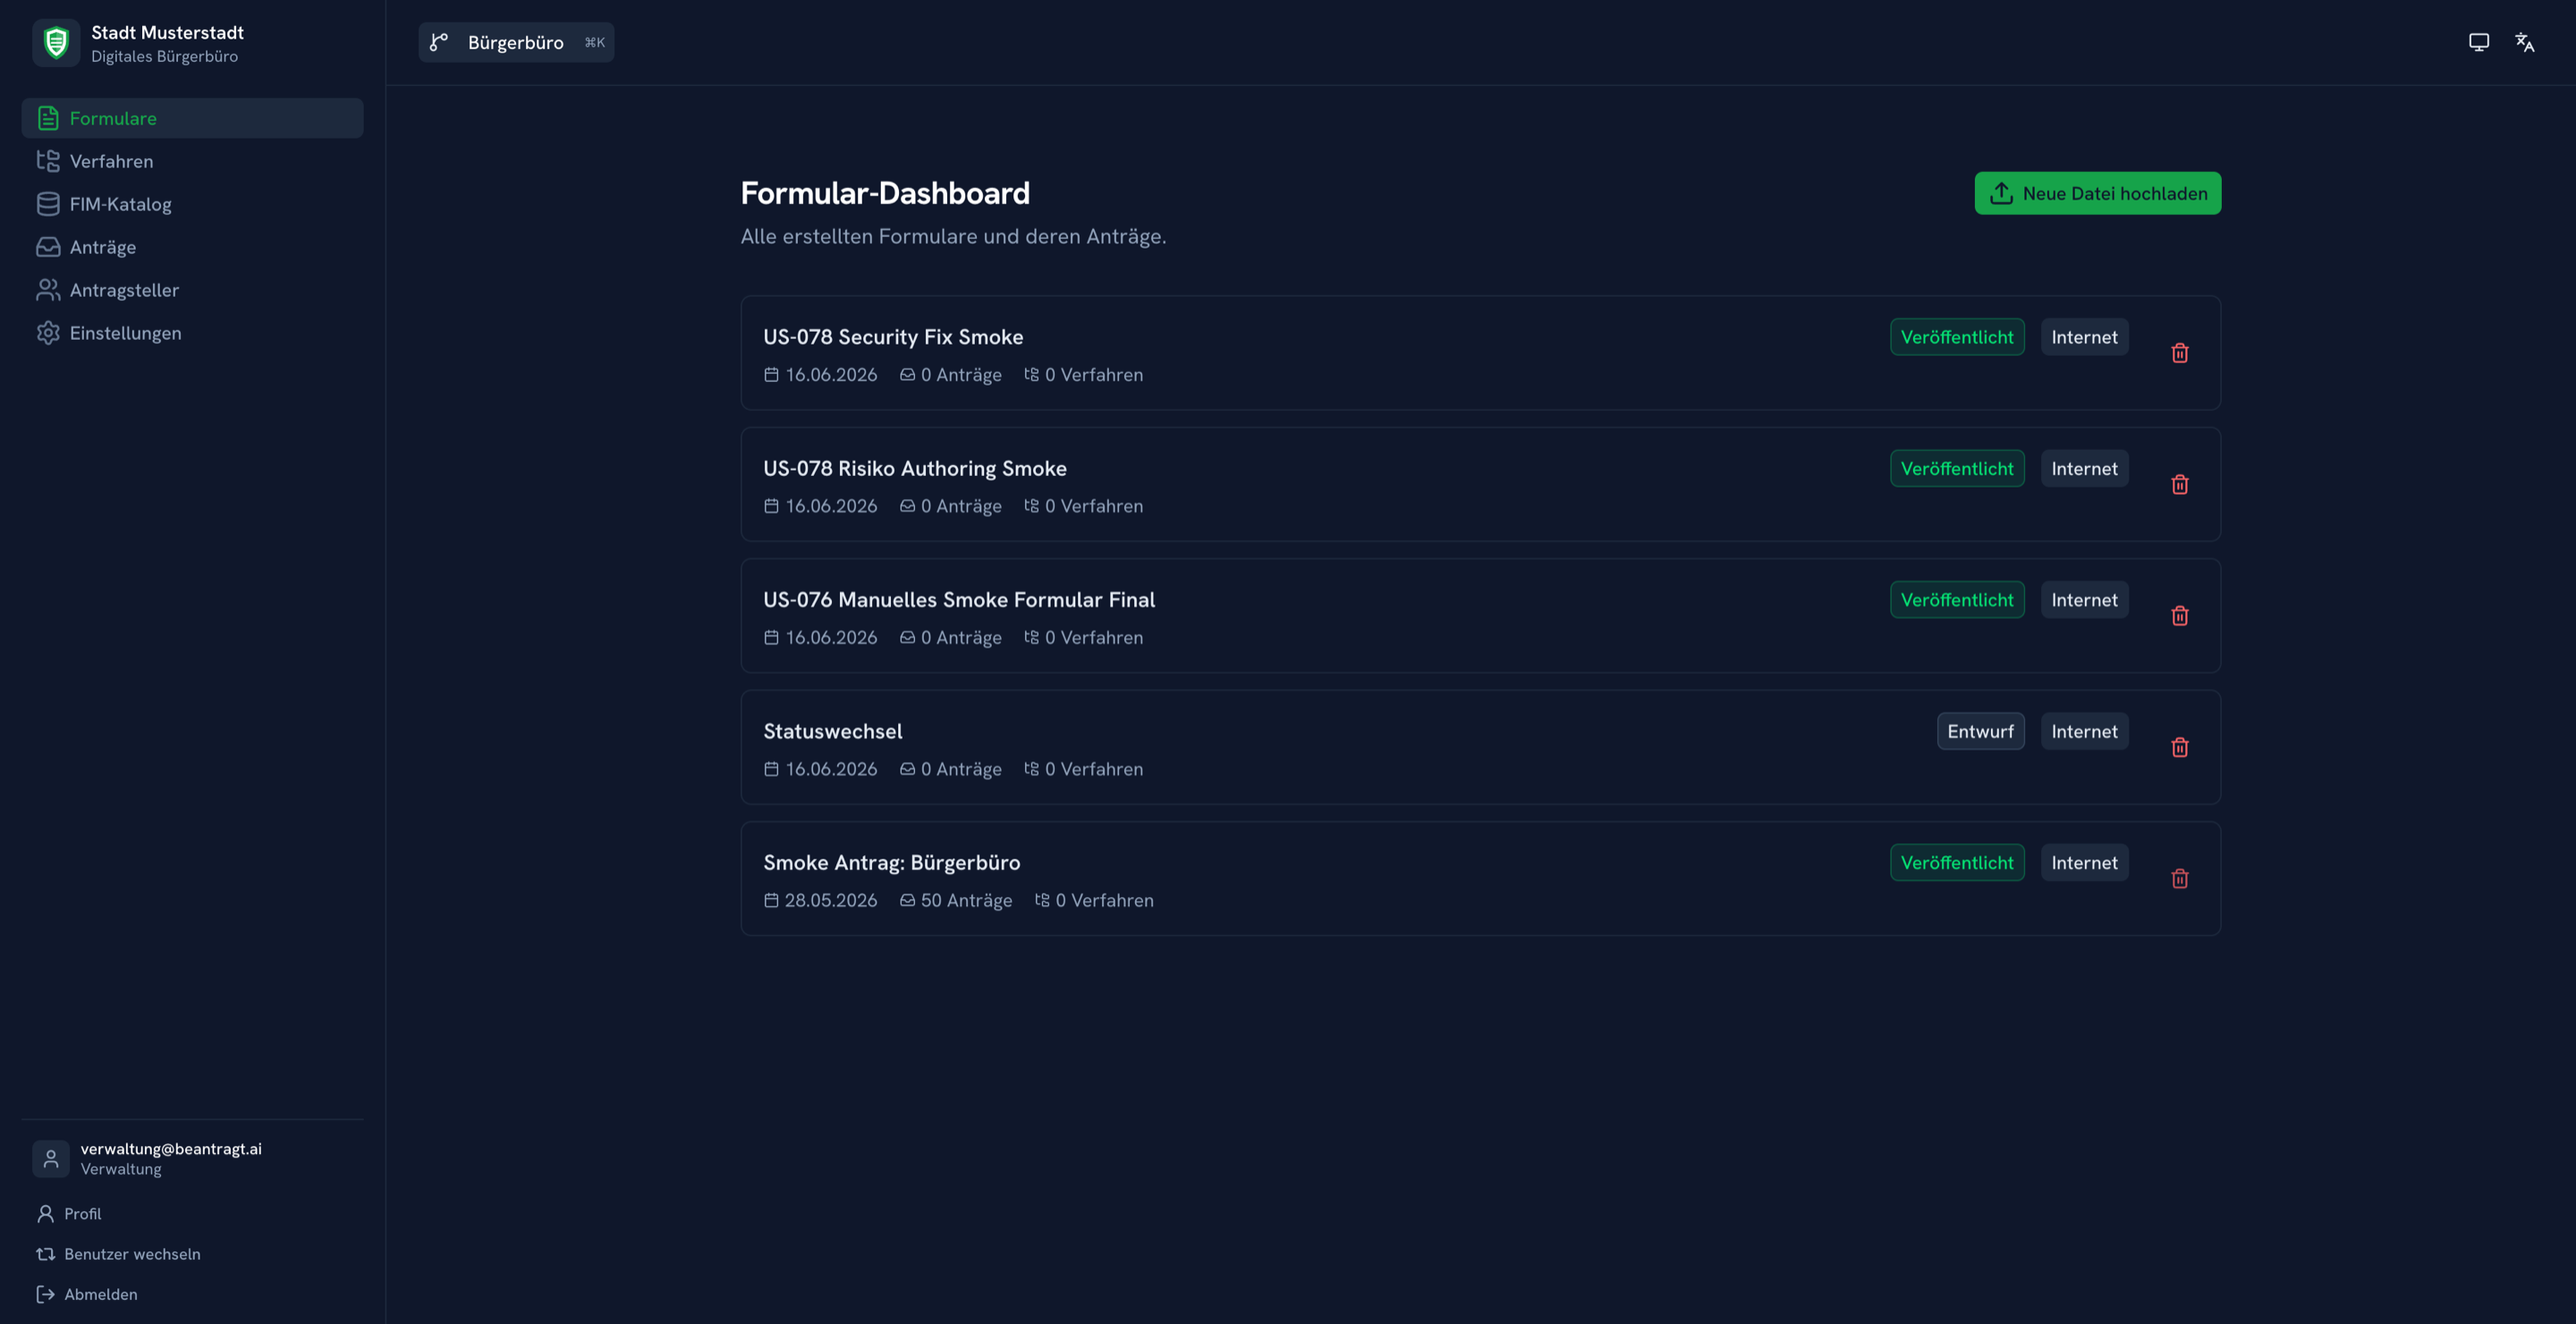Open the language translation icon

(2524, 42)
